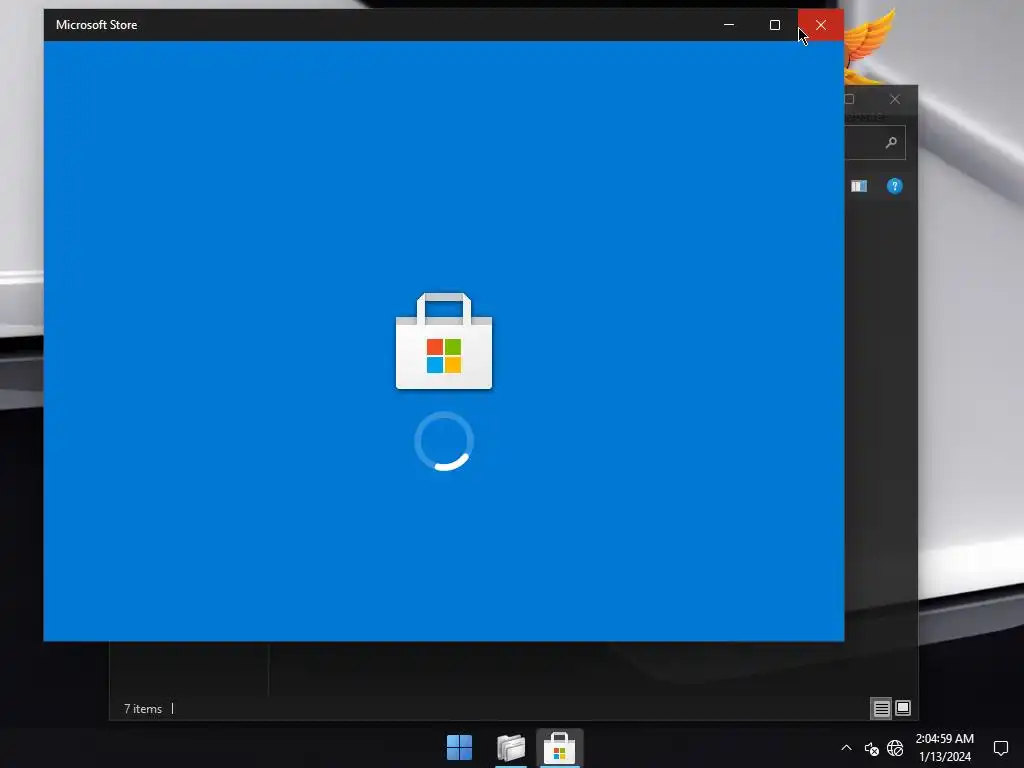This screenshot has width=1024, height=768.
Task: Click the Microsoft Store title text
Action: pyautogui.click(x=97, y=25)
